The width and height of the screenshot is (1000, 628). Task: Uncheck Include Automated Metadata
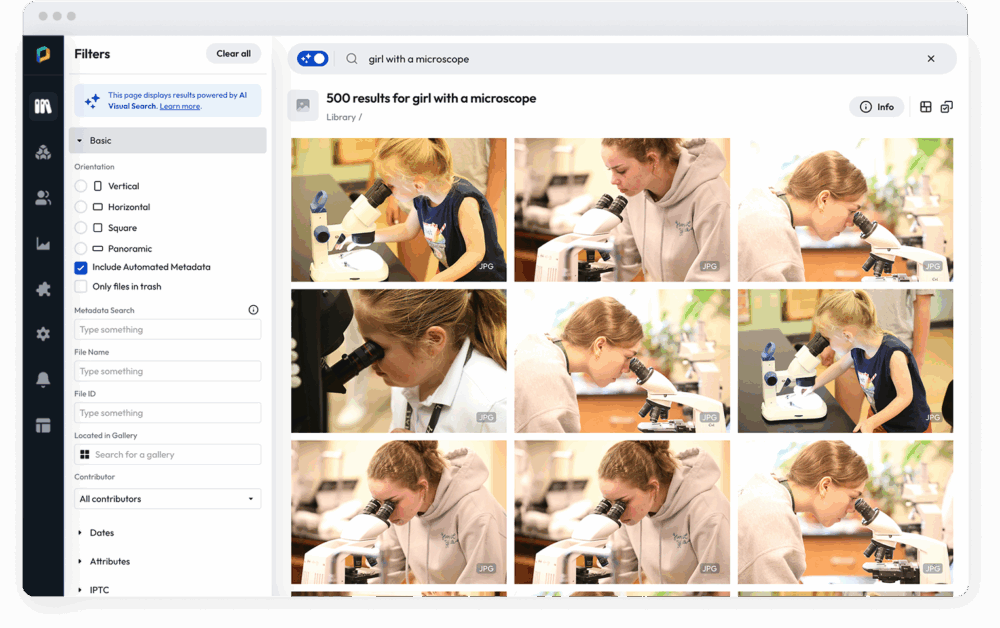[x=80, y=268]
